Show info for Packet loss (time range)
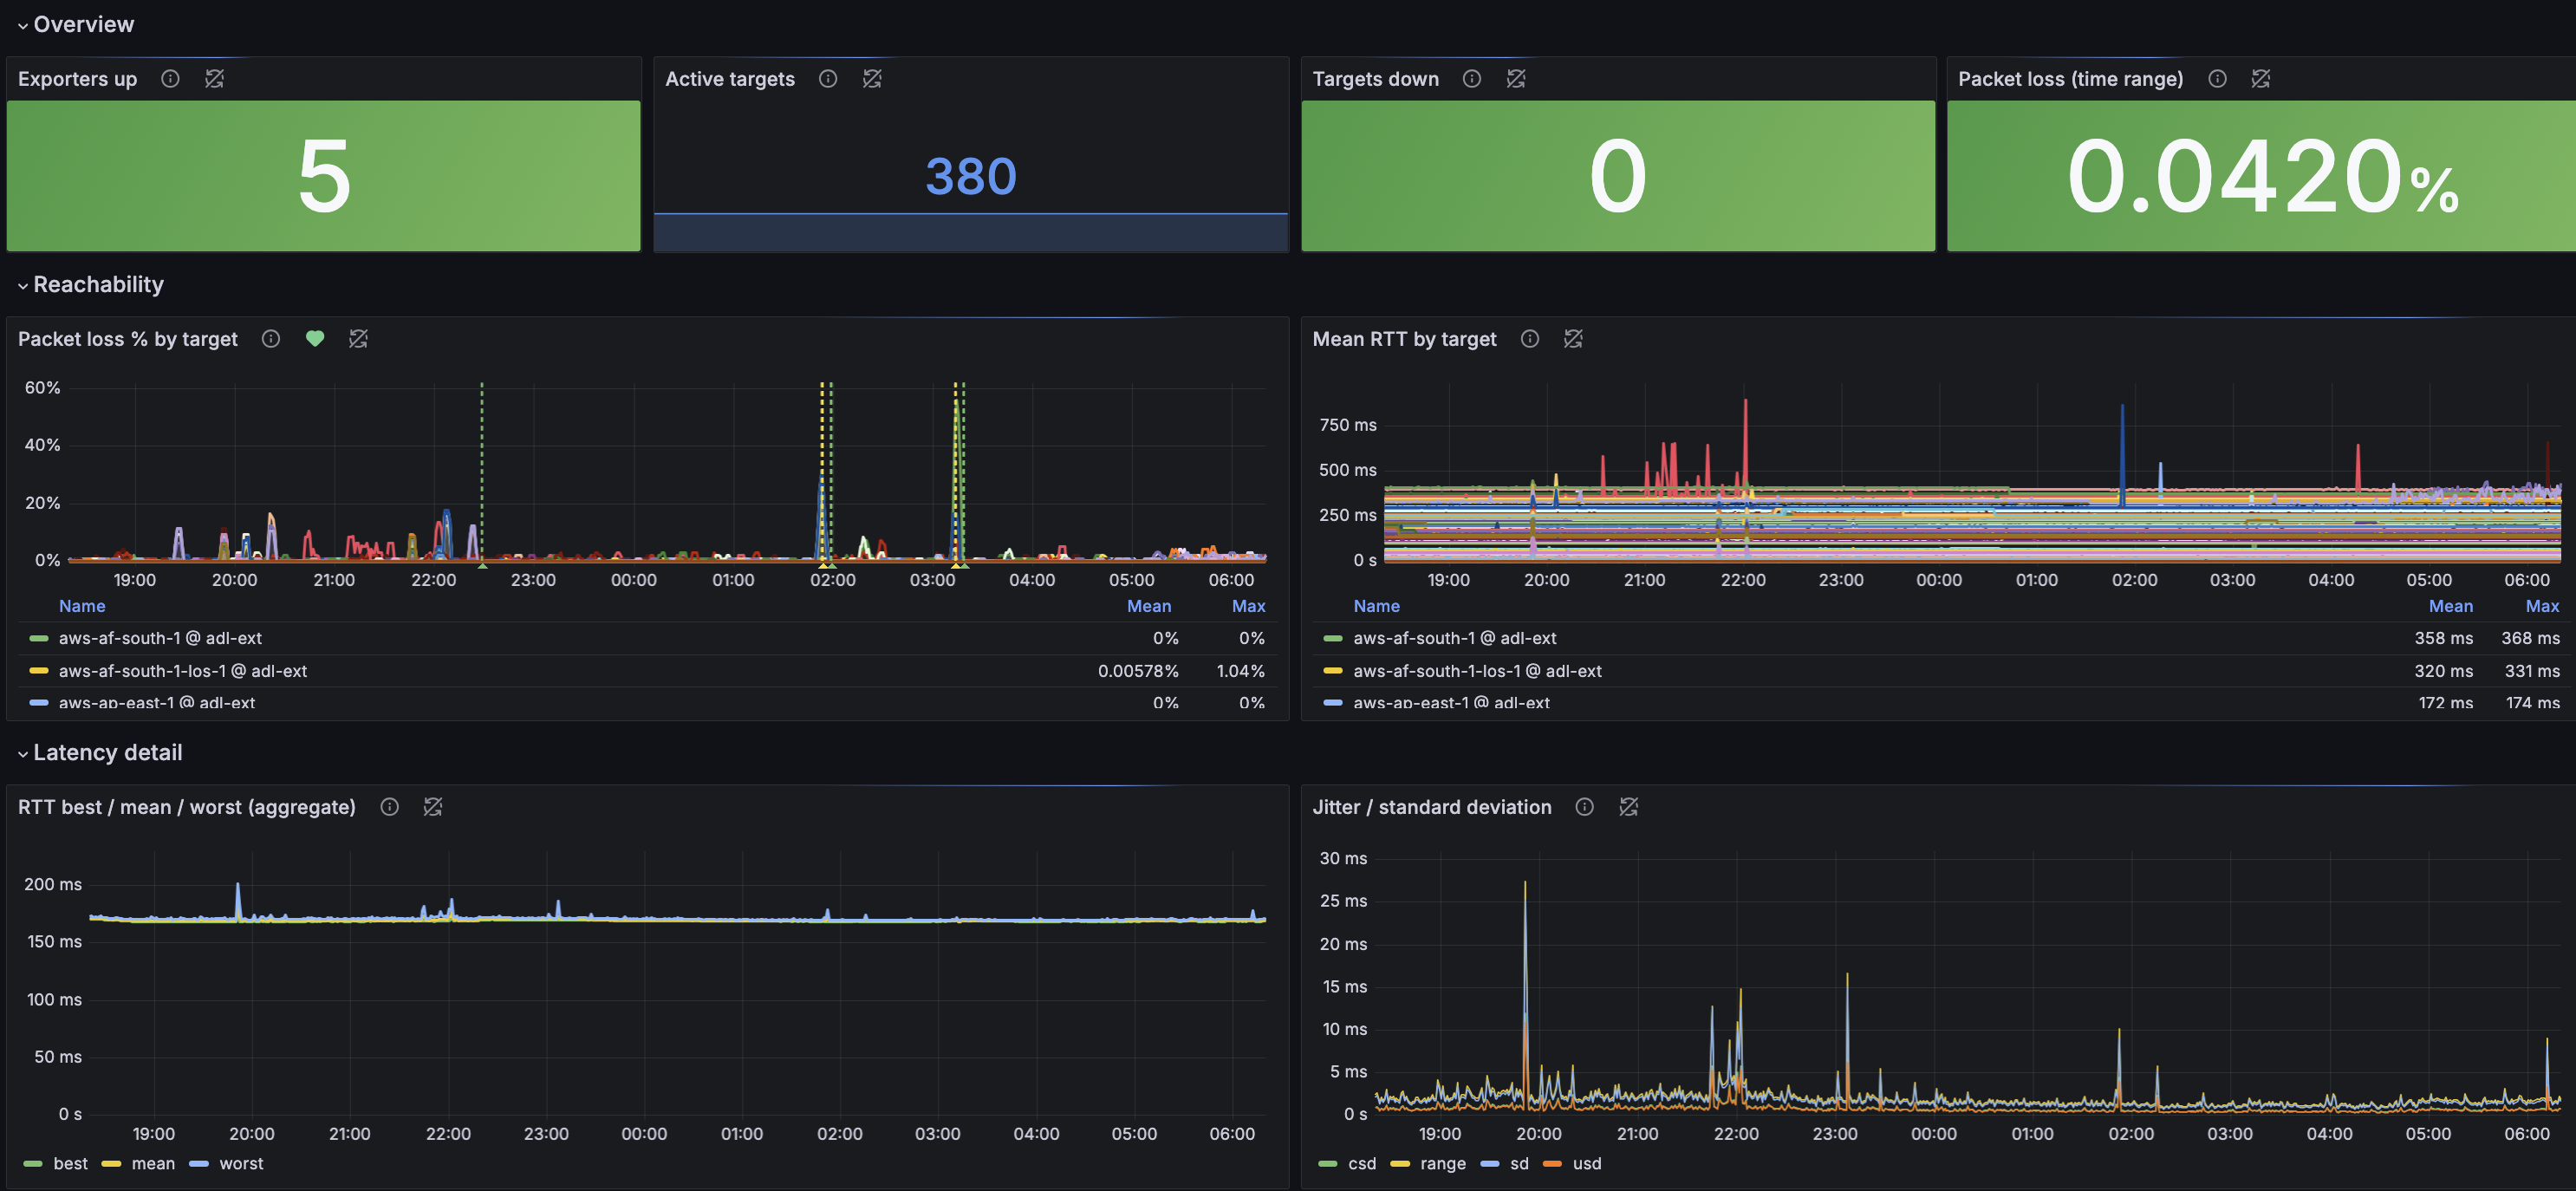 click(x=2217, y=79)
